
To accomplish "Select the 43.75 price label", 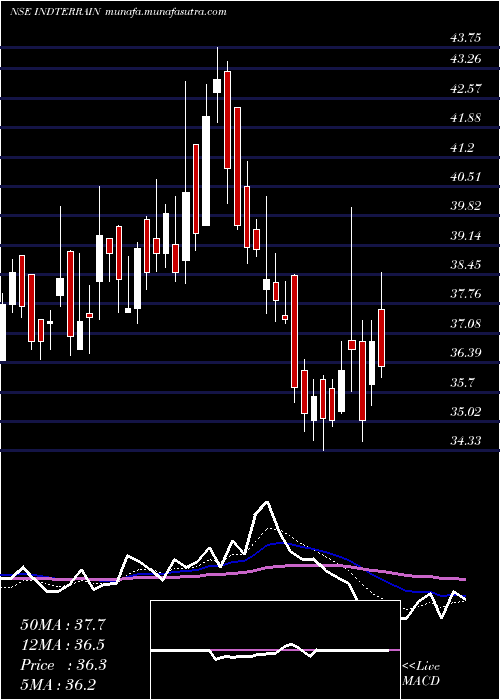I will (x=466, y=38).
